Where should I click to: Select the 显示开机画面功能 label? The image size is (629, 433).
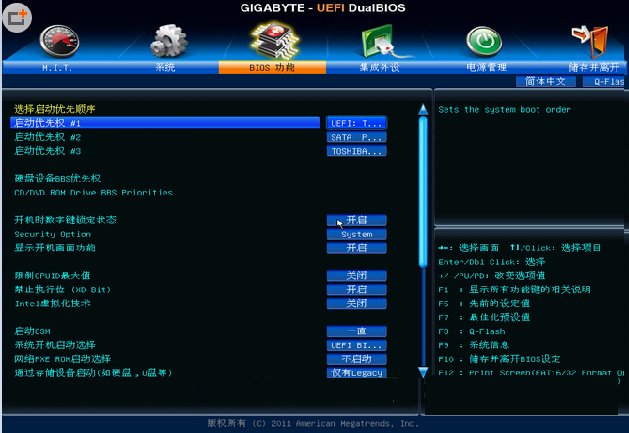(55, 248)
